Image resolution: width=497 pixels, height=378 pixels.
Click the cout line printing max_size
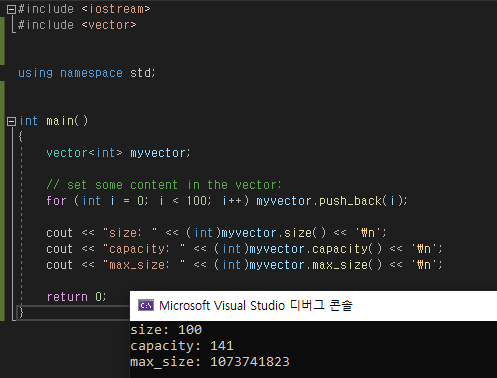click(244, 265)
